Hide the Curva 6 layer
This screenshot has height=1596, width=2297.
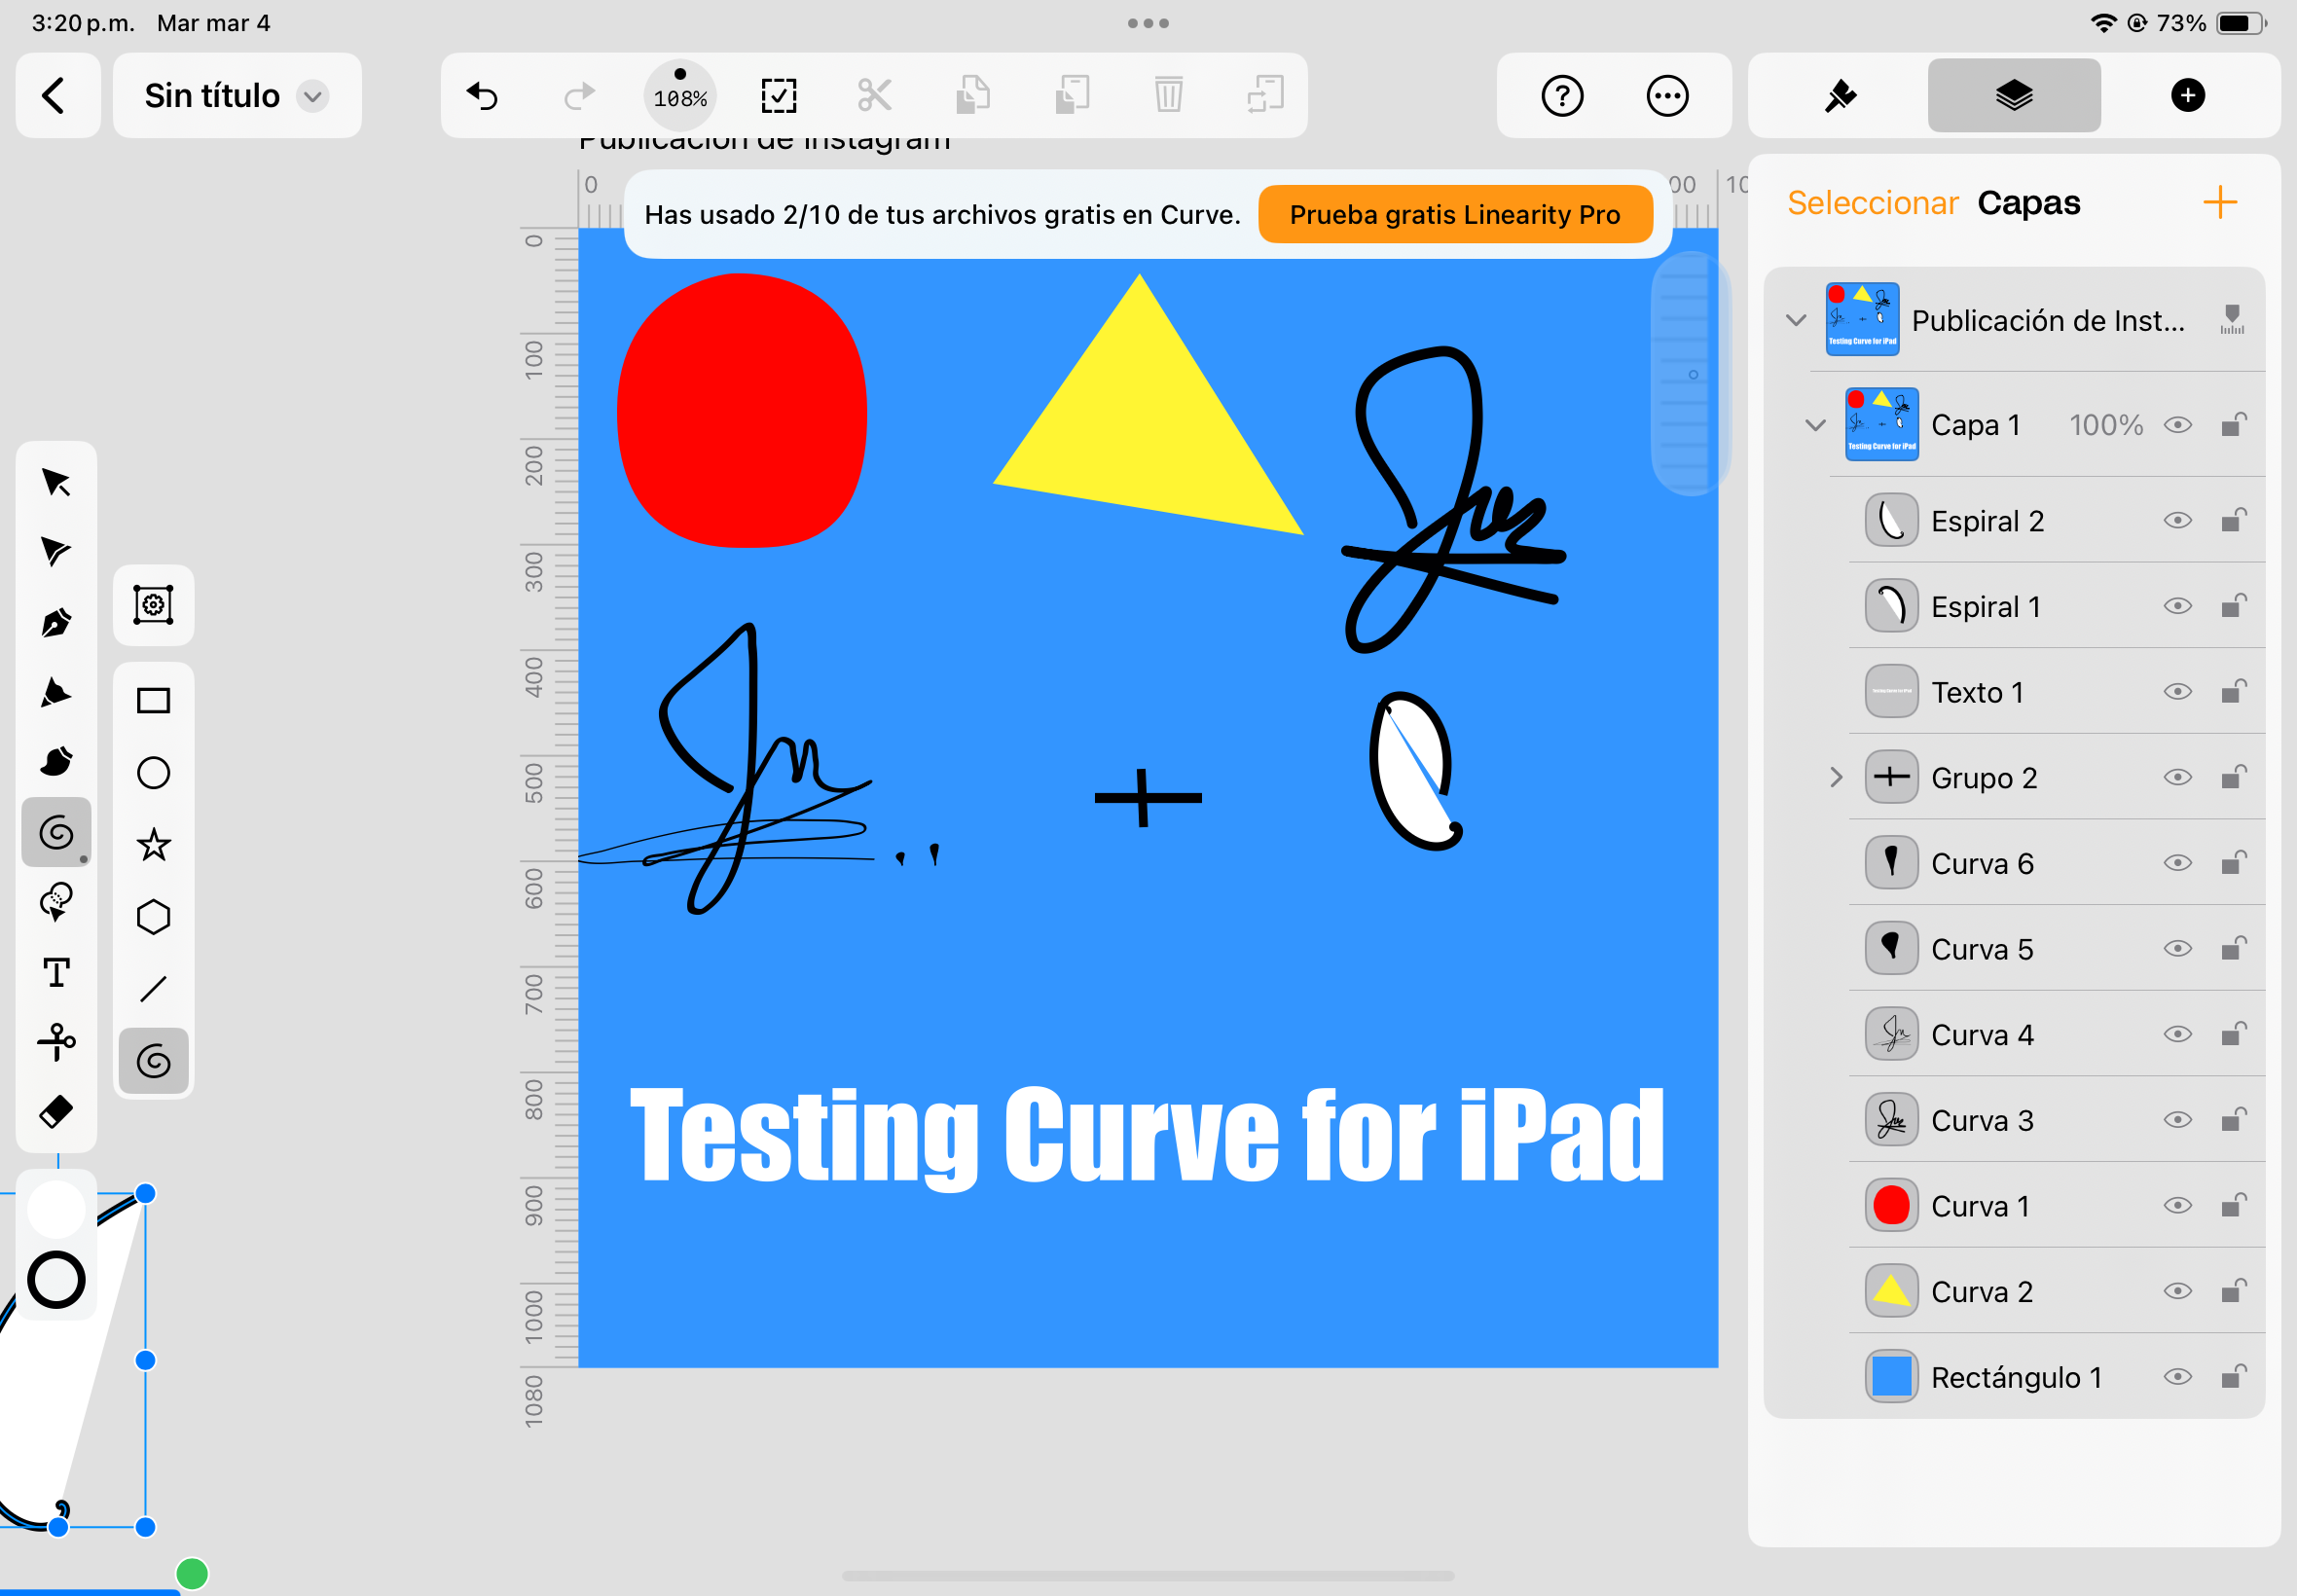(2178, 863)
